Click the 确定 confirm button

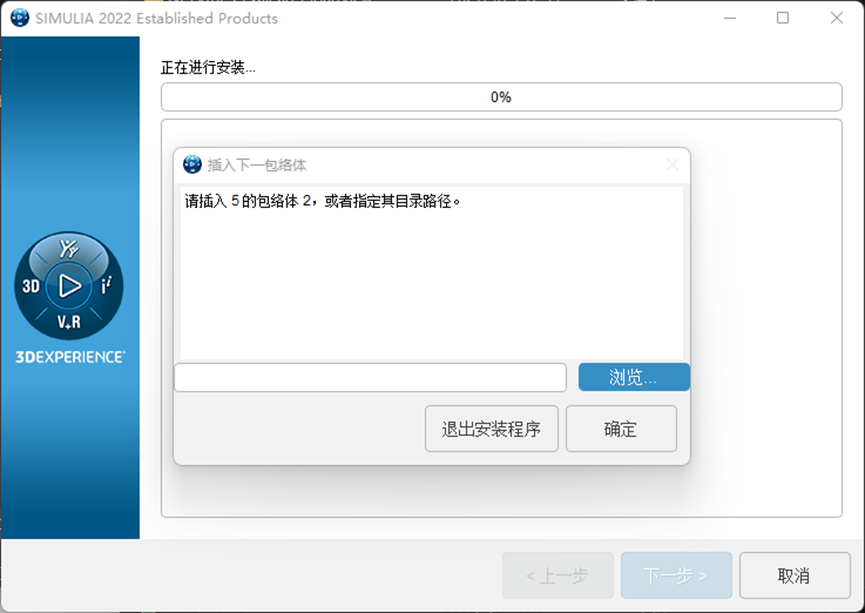[621, 429]
